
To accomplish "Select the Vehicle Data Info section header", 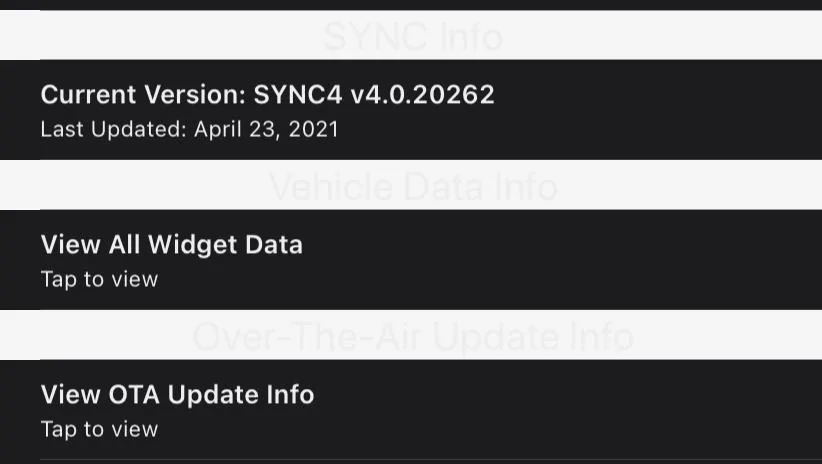I will tap(411, 187).
